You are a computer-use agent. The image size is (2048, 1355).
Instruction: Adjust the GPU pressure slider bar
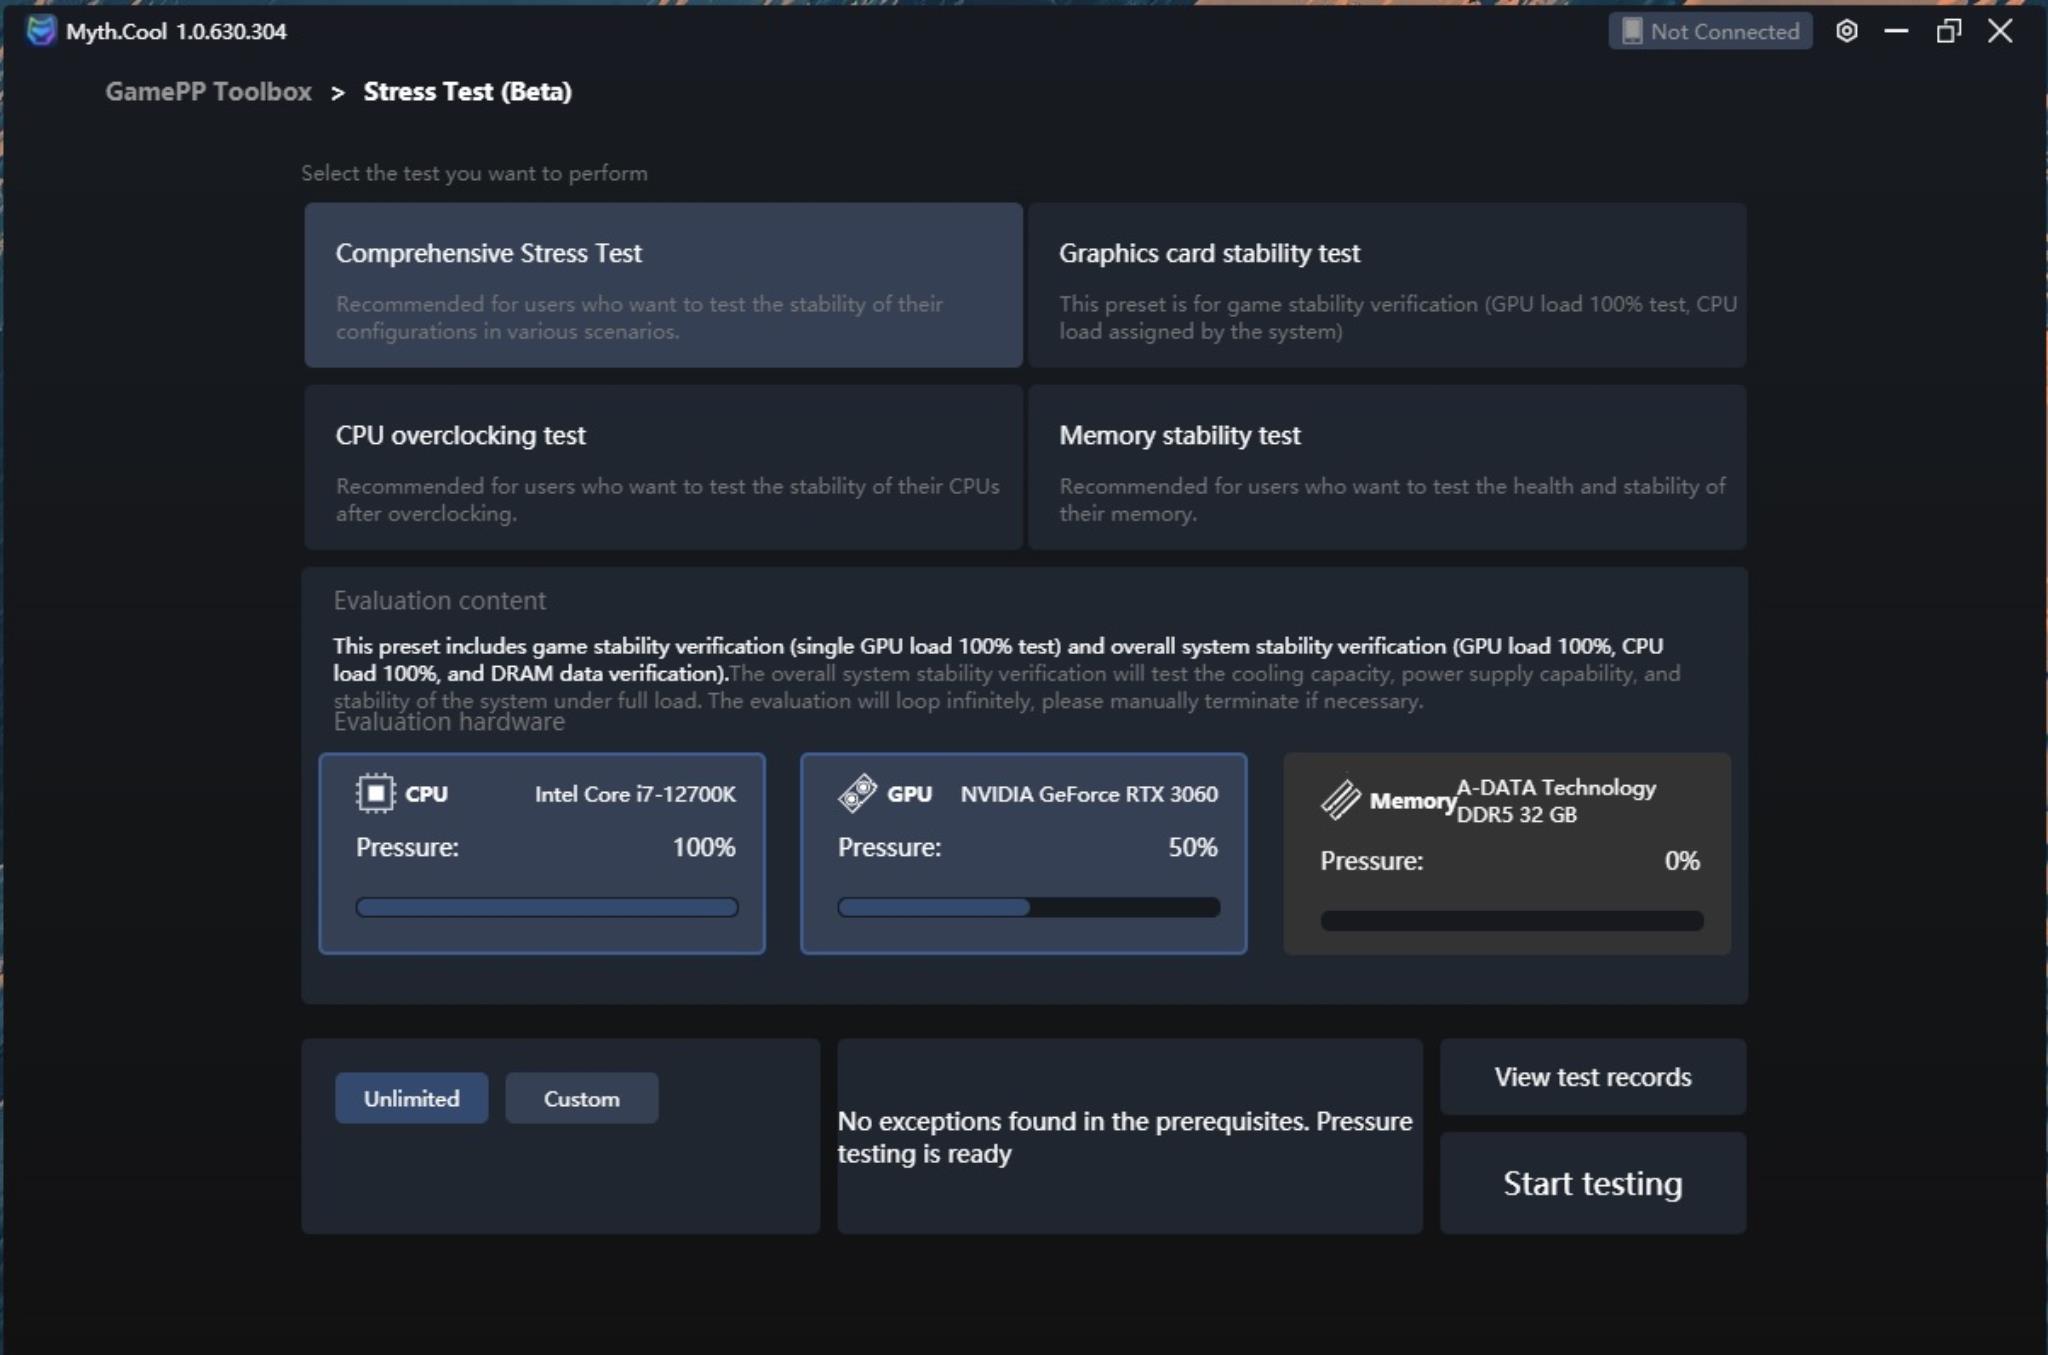(1029, 907)
